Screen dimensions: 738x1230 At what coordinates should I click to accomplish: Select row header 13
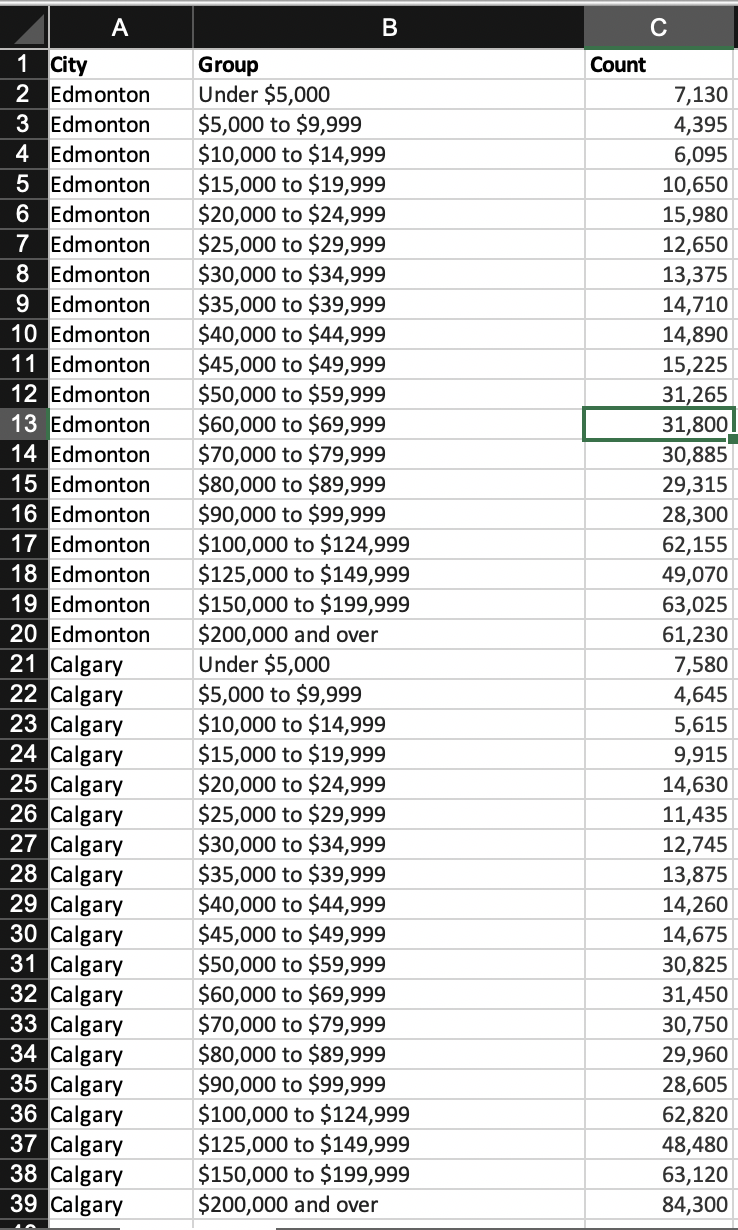click(x=24, y=424)
